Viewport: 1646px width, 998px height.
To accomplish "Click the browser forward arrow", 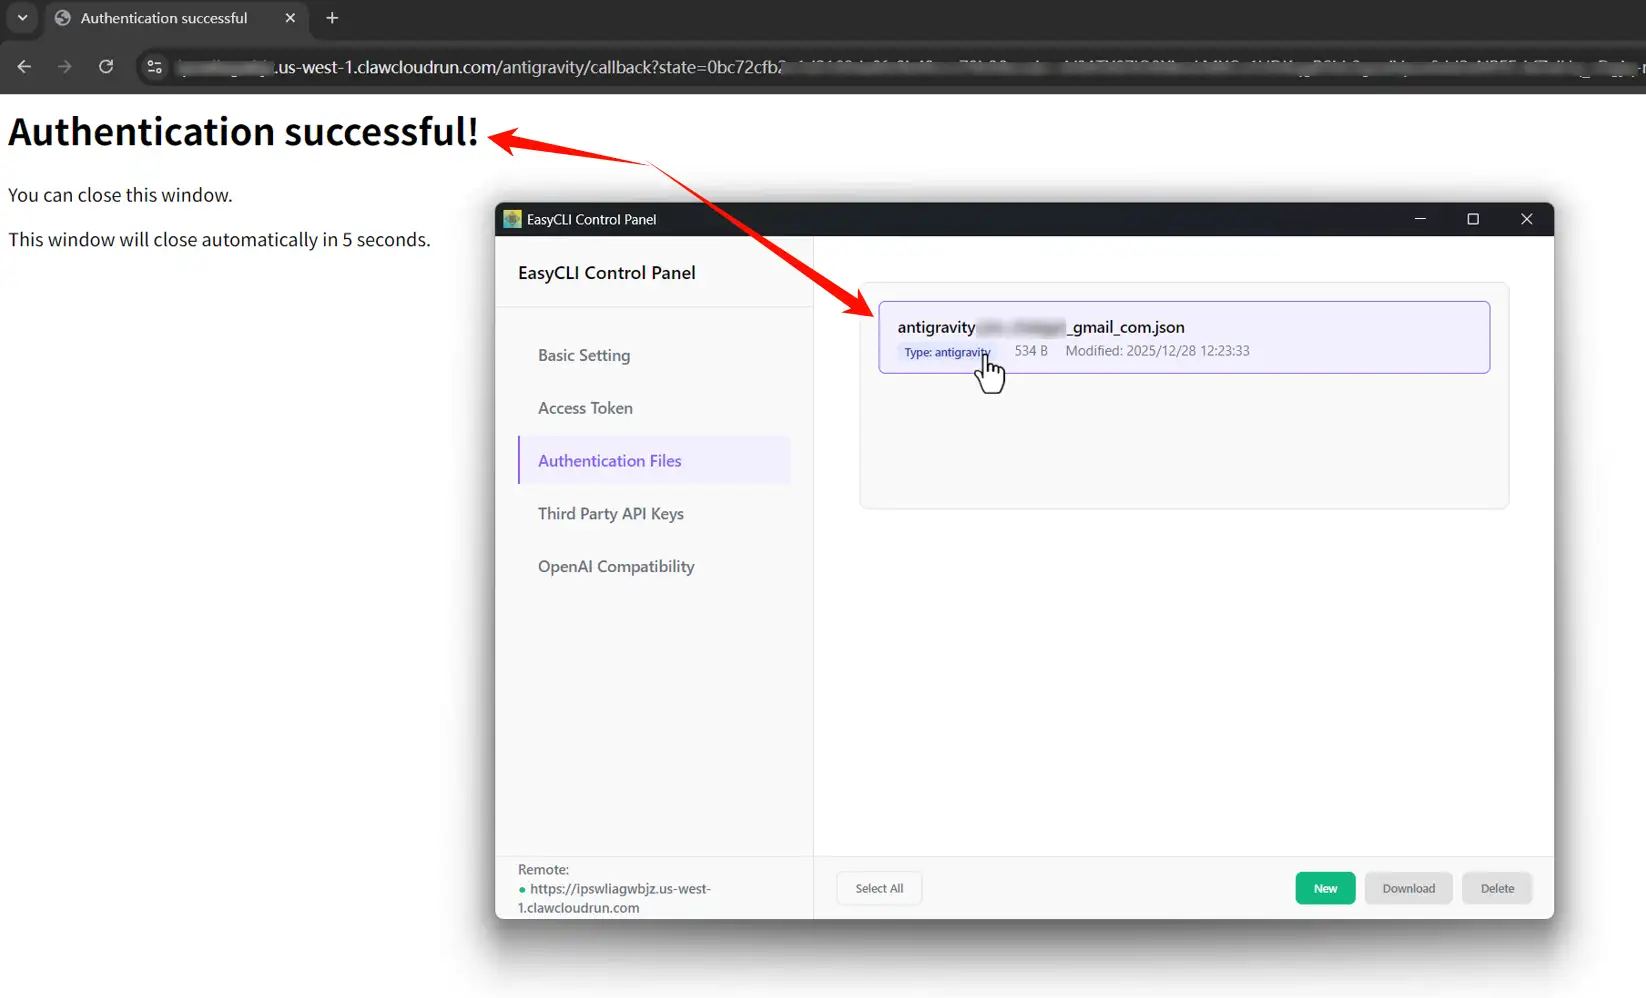I will pyautogui.click(x=65, y=67).
